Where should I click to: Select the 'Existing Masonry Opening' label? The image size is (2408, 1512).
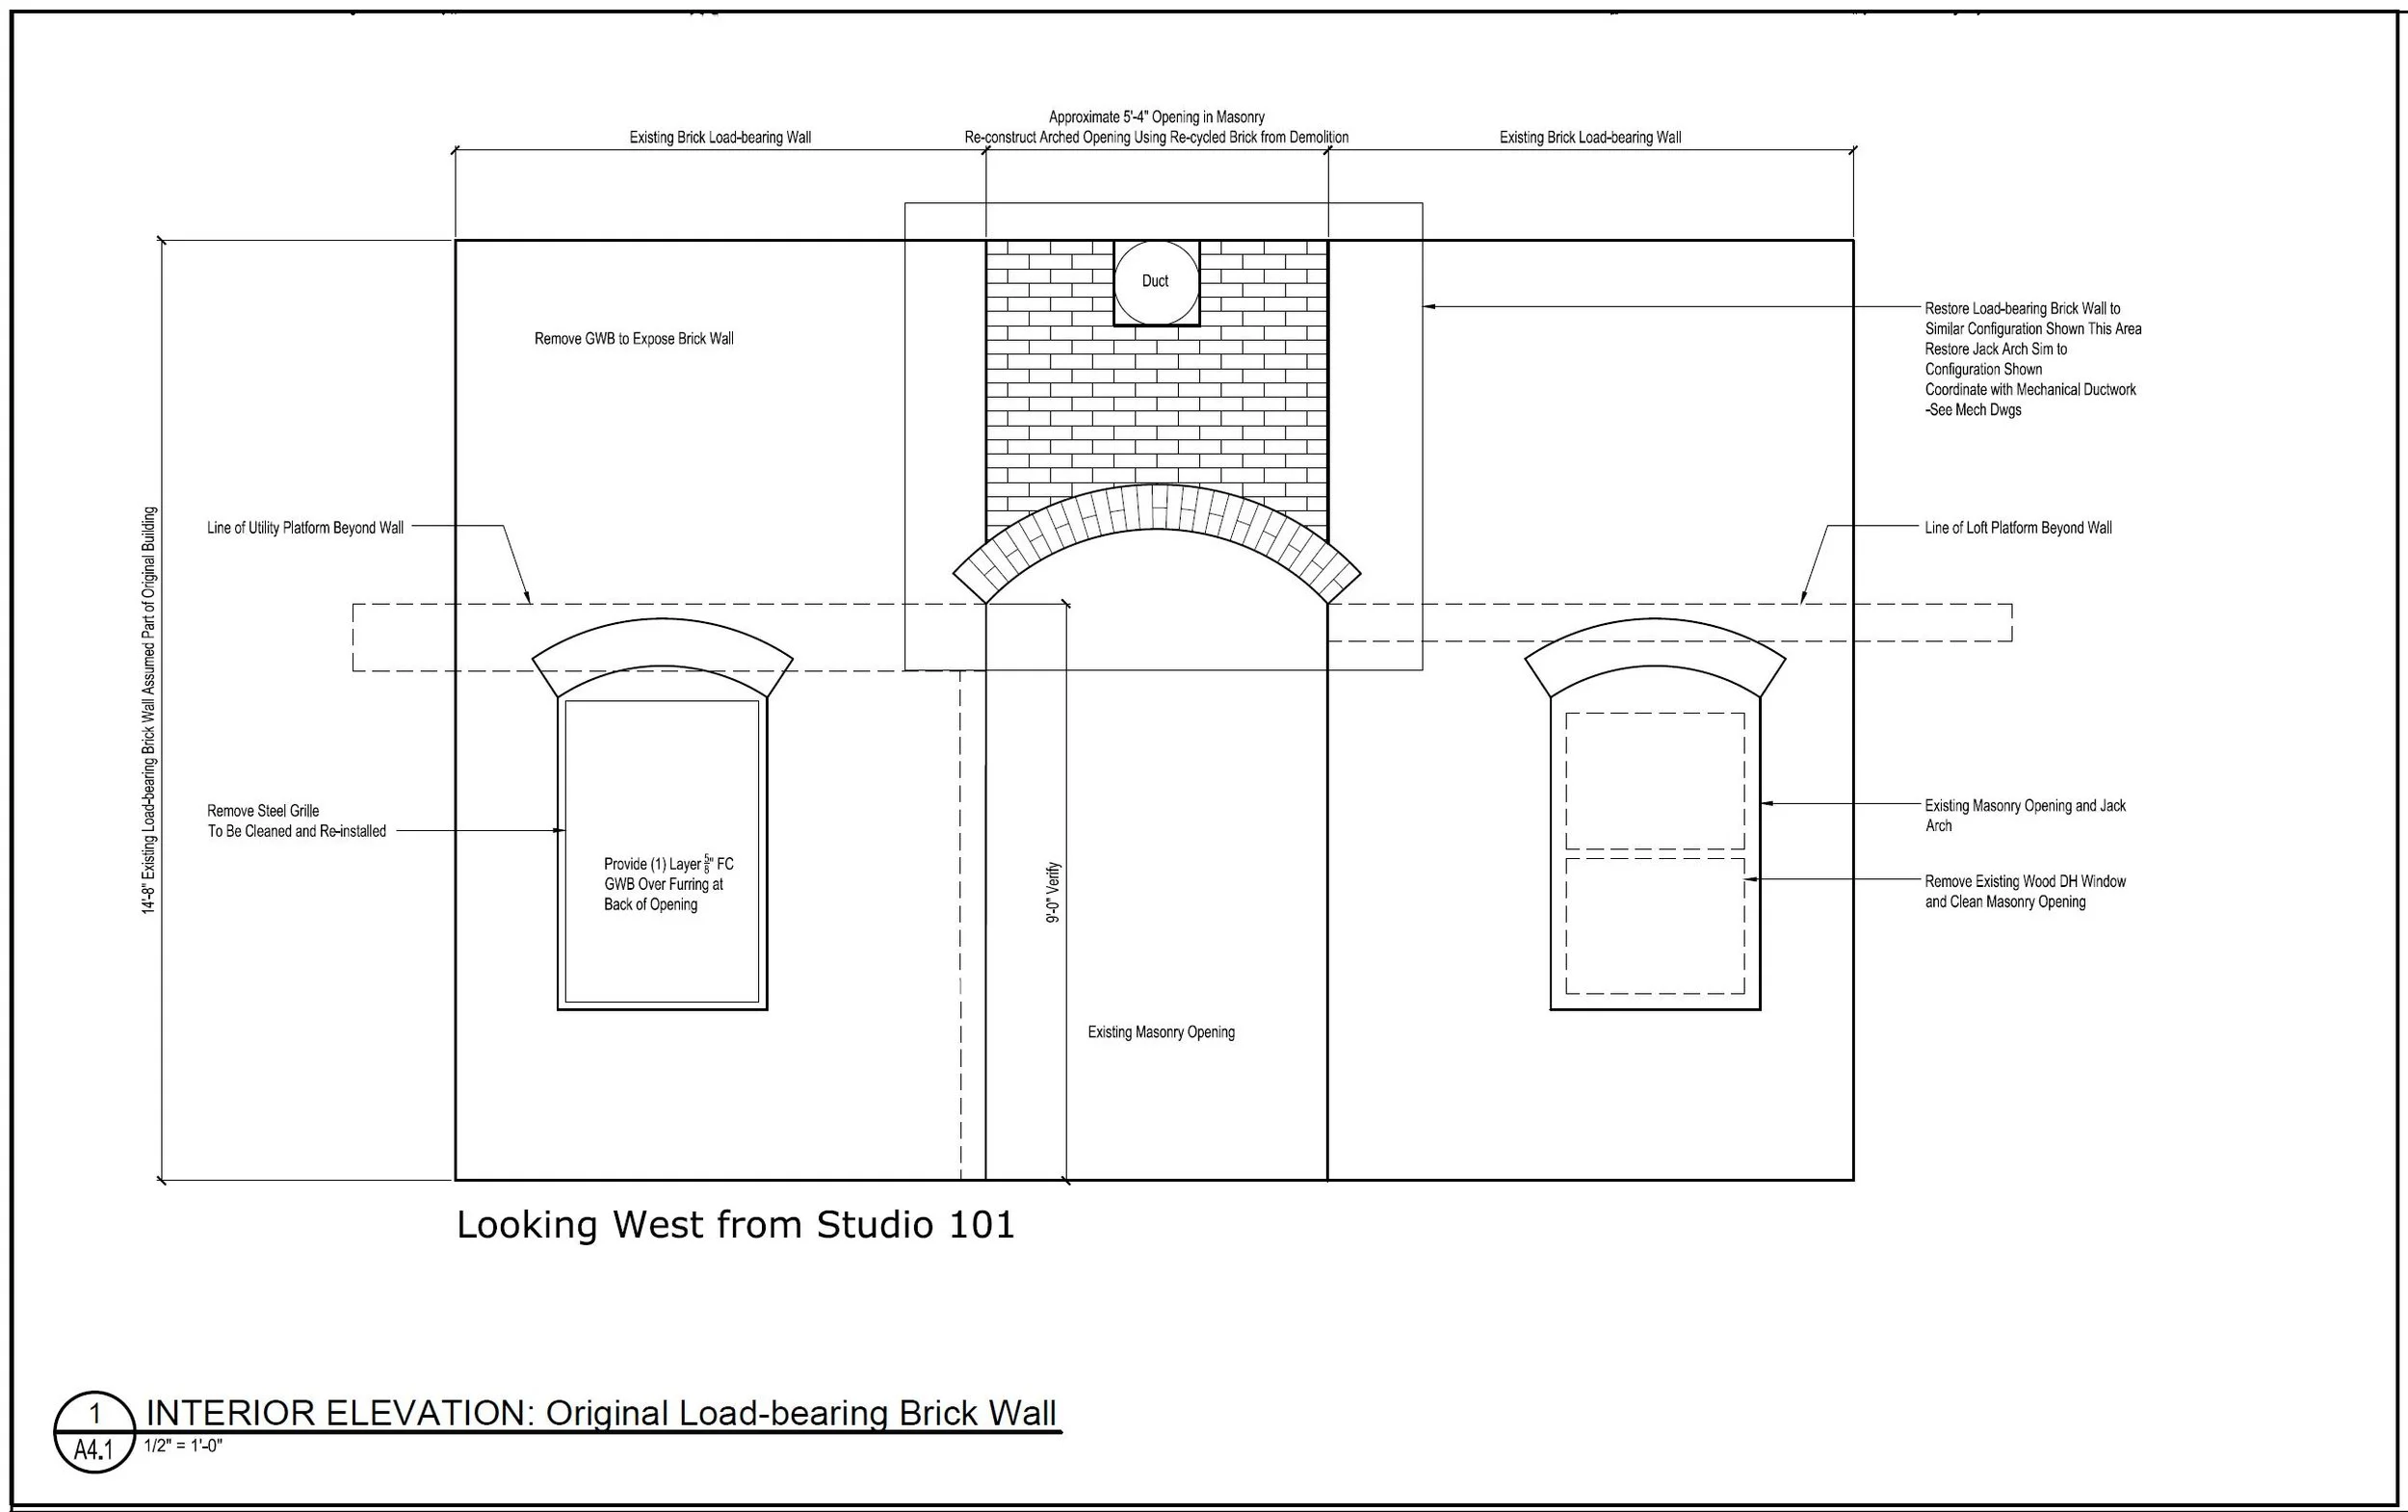[1161, 1032]
